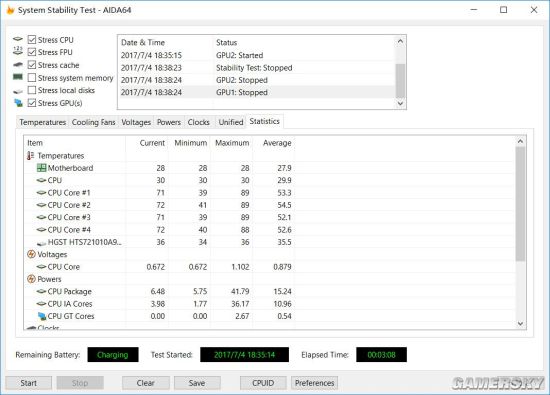The width and height of the screenshot is (550, 395).
Task: Click the Powers category icon
Action: pos(31,279)
